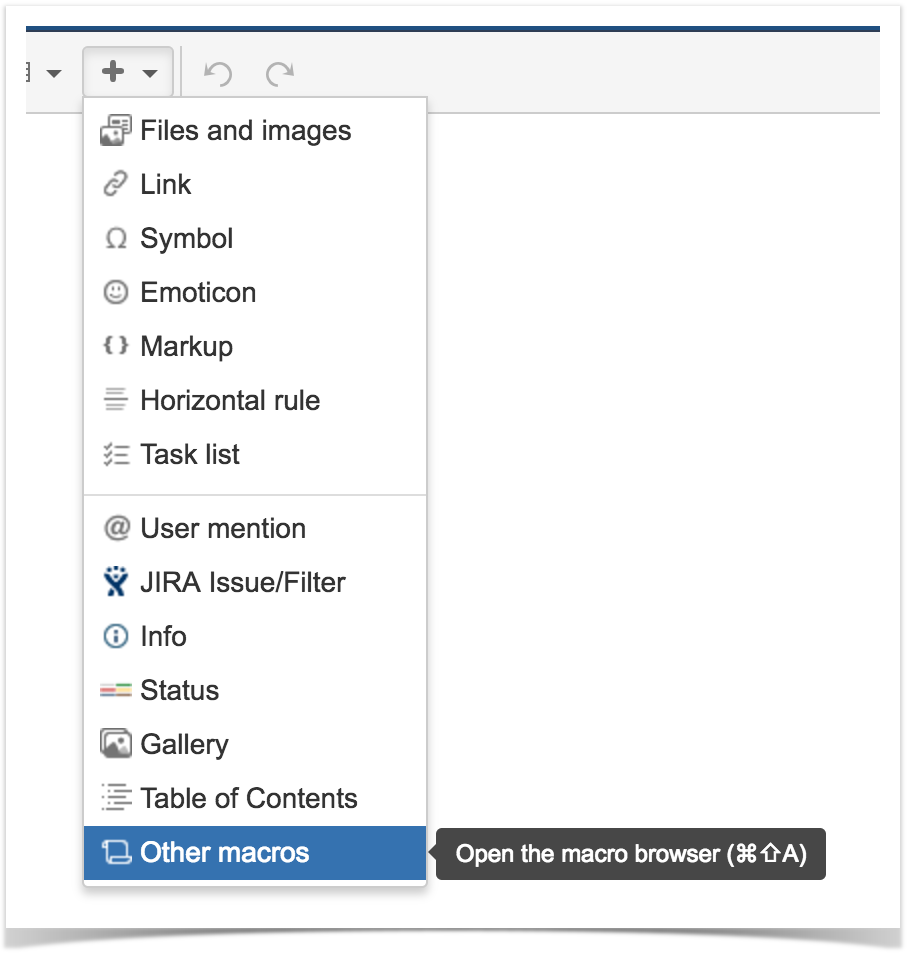Redo the last undone edit

[280, 74]
